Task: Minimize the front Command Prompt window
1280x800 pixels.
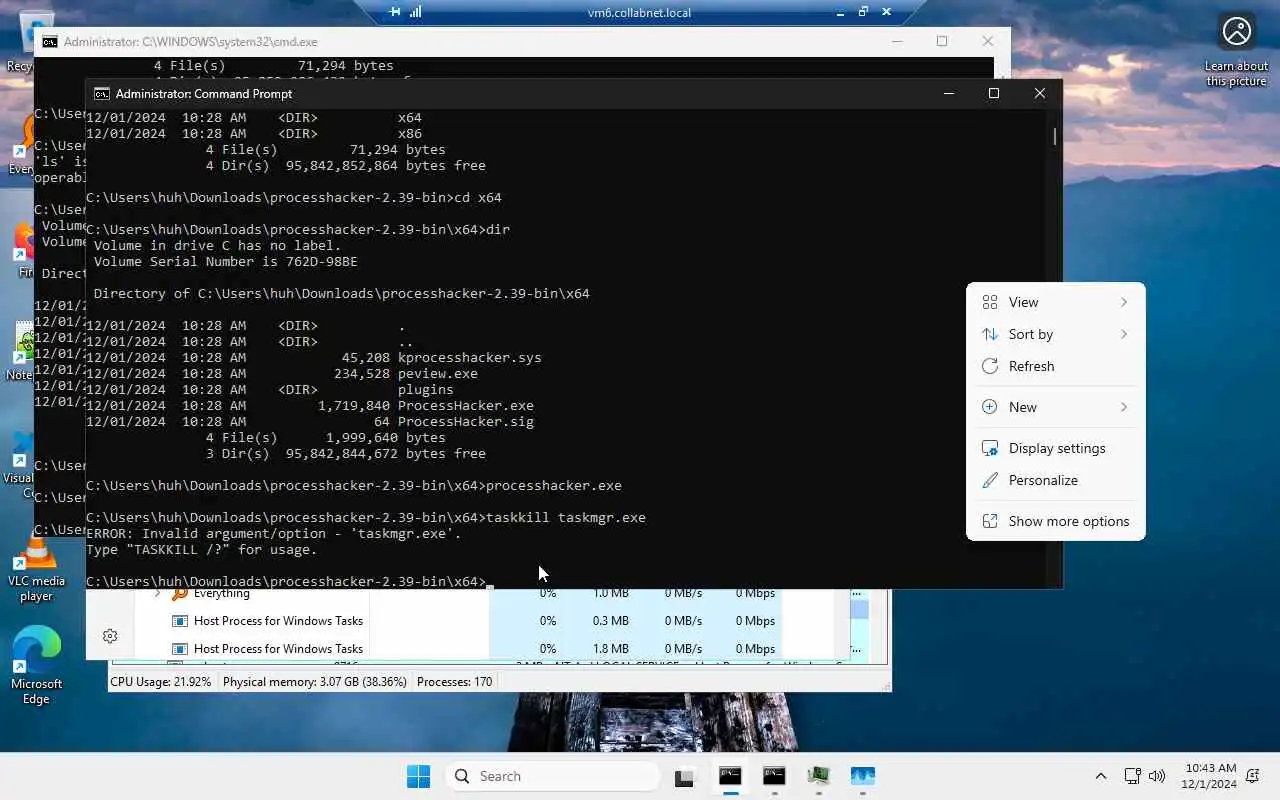Action: pyautogui.click(x=948, y=93)
